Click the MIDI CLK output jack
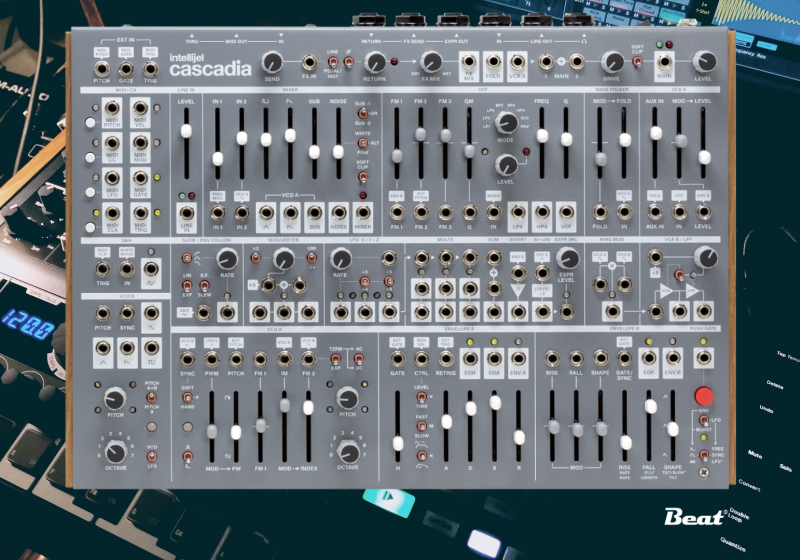This screenshot has height=560, width=800. pyautogui.click(x=112, y=213)
